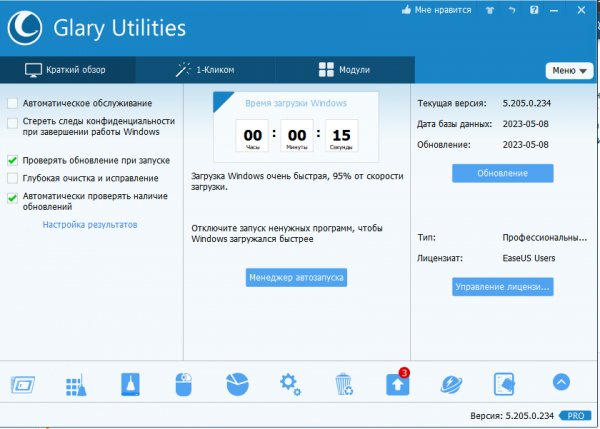Launch the registry cleaner broom icon
The height and width of the screenshot is (429, 600).
(76, 385)
